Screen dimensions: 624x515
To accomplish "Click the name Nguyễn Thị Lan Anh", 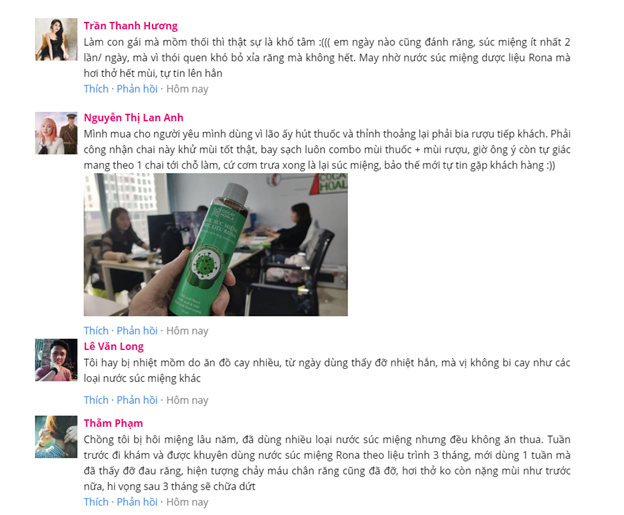I will (133, 118).
